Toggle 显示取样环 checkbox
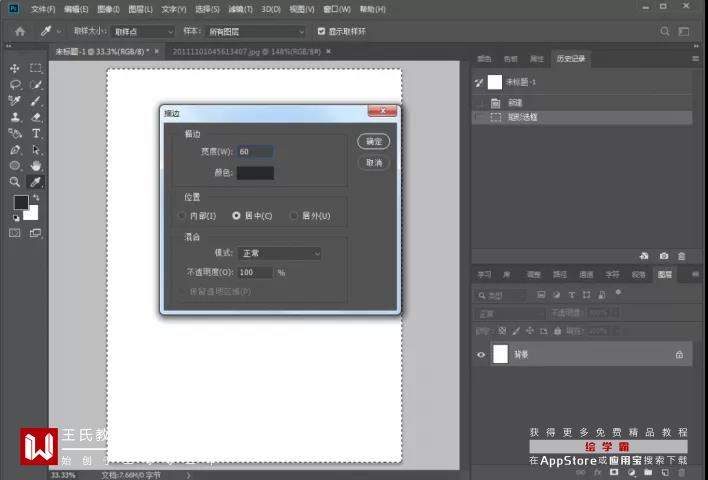Image resolution: width=708 pixels, height=480 pixels. (x=321, y=31)
